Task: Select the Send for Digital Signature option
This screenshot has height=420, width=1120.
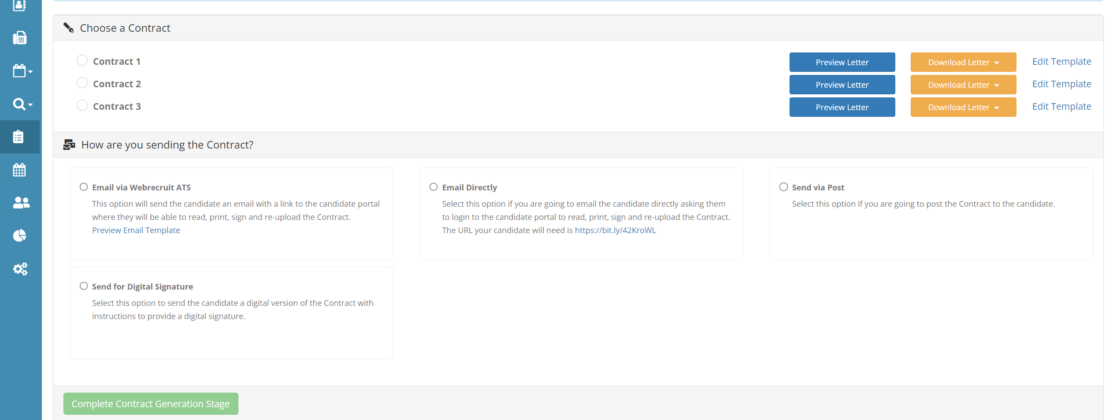Action: 83,286
